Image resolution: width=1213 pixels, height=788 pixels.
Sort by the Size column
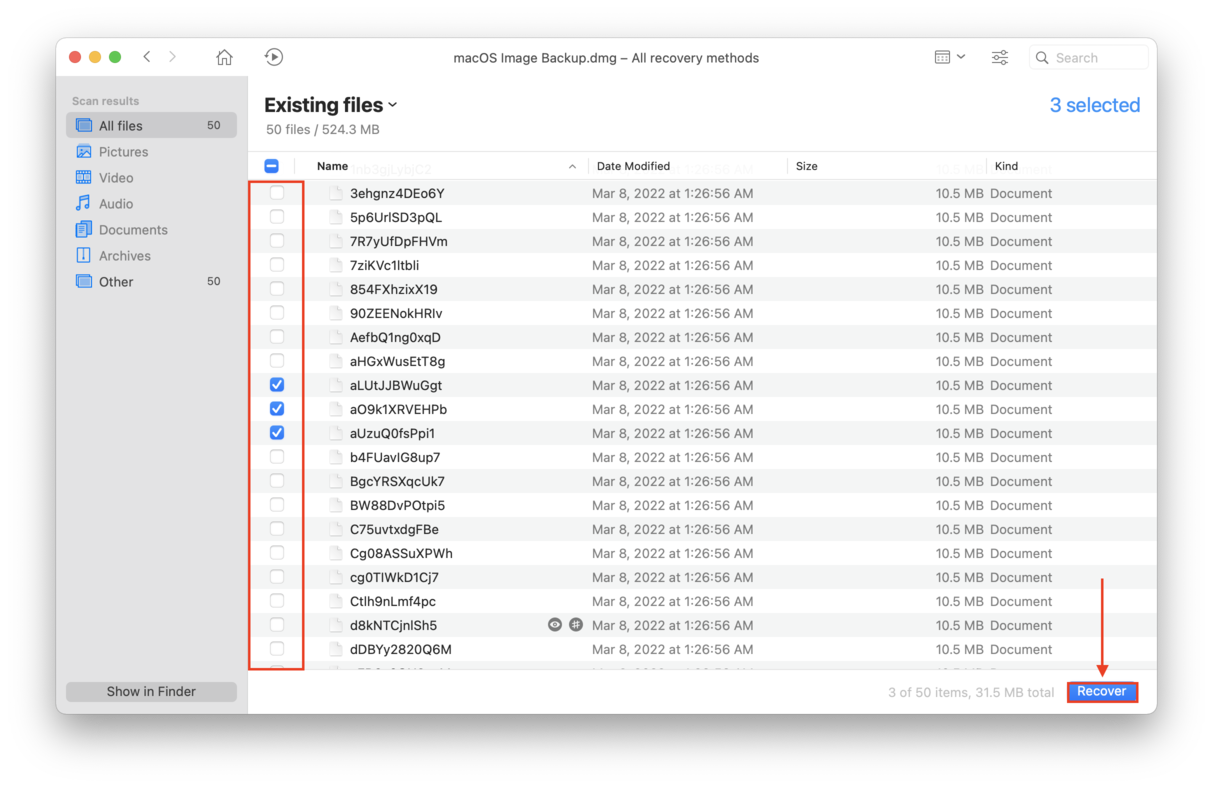pyautogui.click(x=806, y=166)
